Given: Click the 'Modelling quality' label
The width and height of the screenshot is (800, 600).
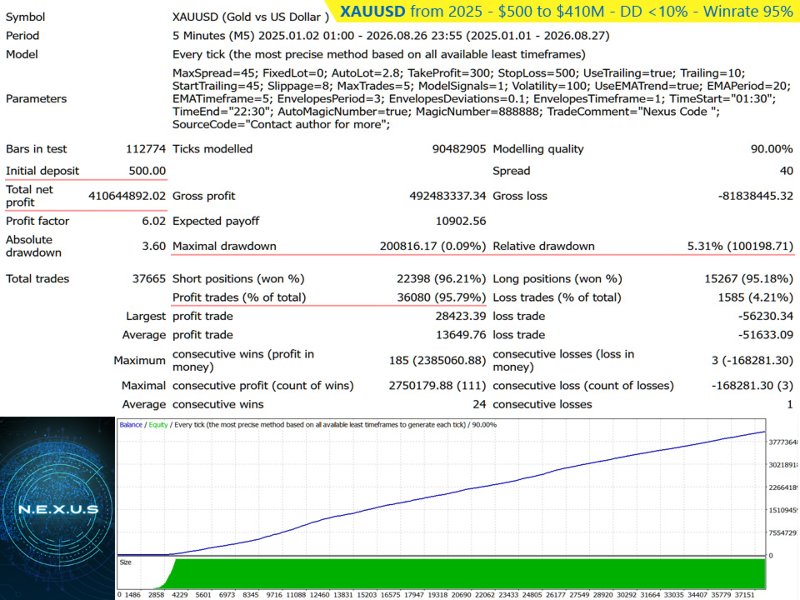Looking at the screenshot, I should coord(538,149).
